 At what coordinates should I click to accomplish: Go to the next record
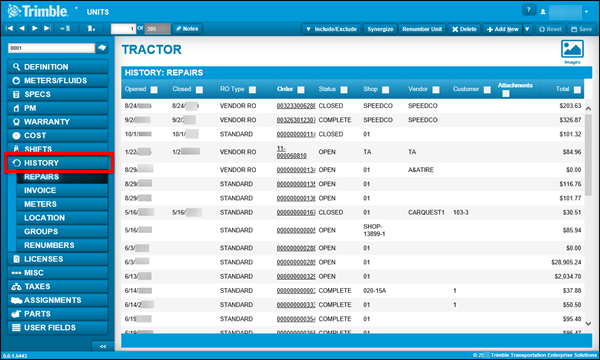35,28
